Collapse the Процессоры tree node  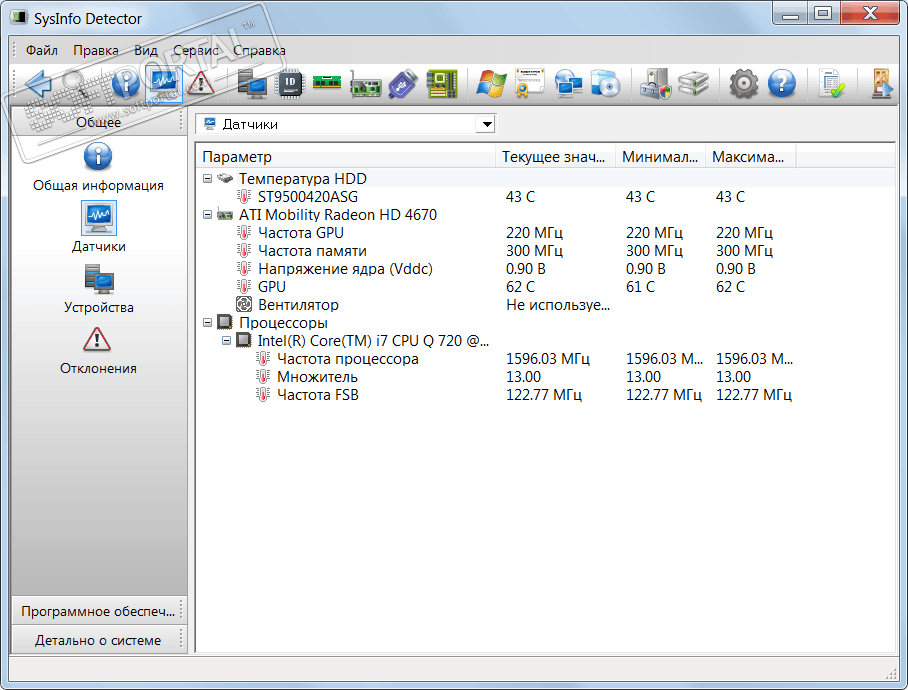click(207, 322)
